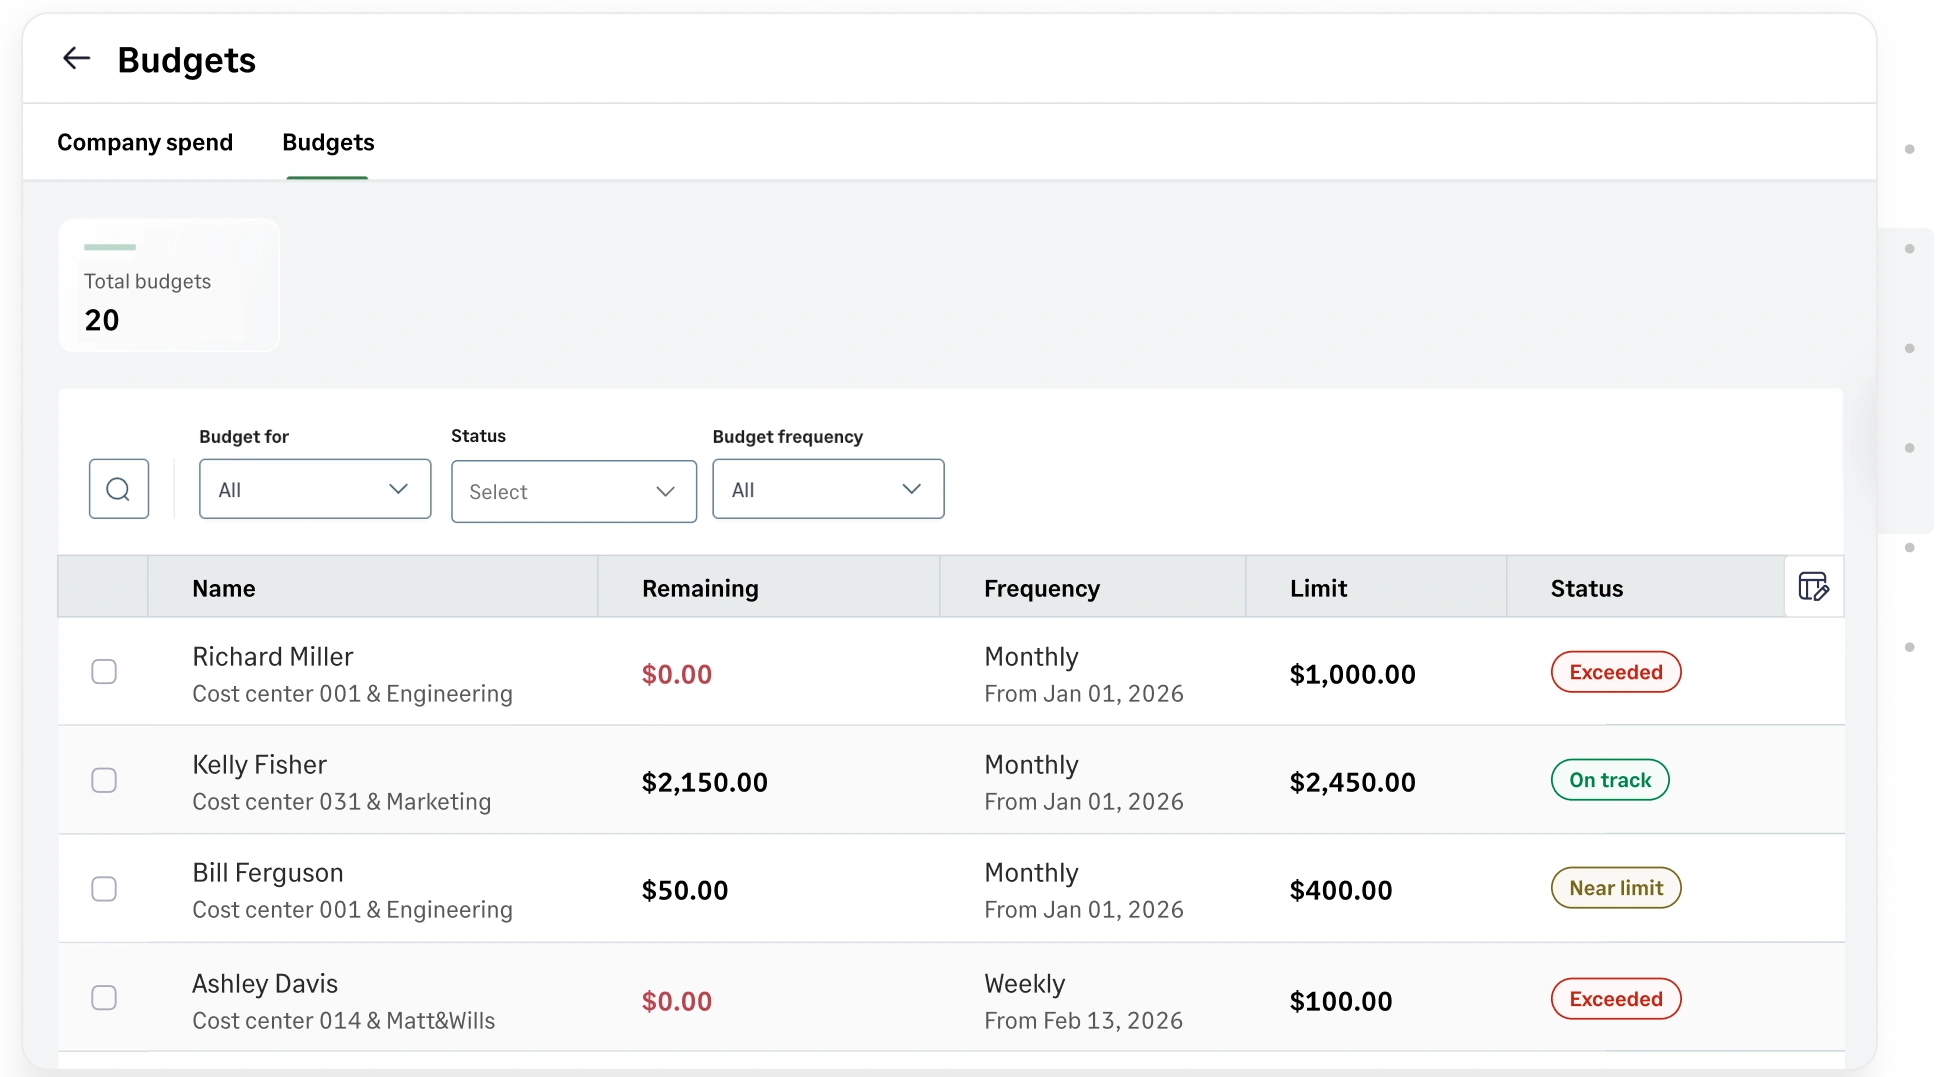
Task: Click the On track badge for Kelly Fisher
Action: [1608, 780]
